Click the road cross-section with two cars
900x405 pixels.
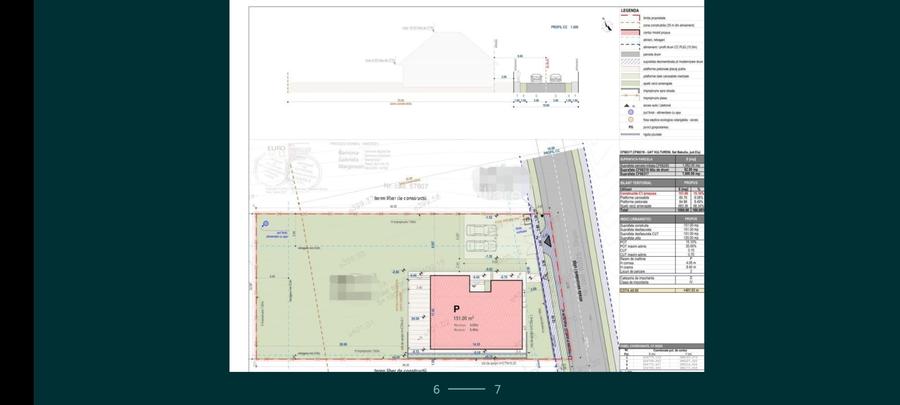(545, 78)
